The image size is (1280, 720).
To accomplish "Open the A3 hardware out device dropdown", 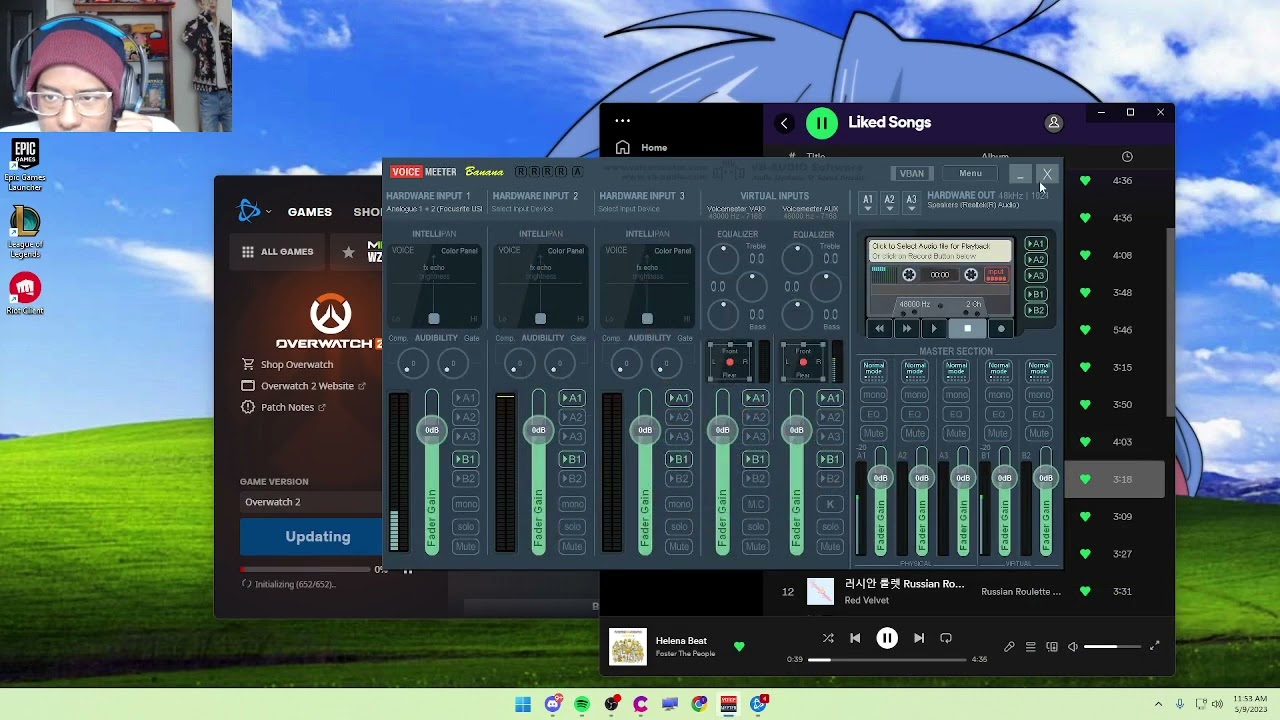I will (911, 203).
